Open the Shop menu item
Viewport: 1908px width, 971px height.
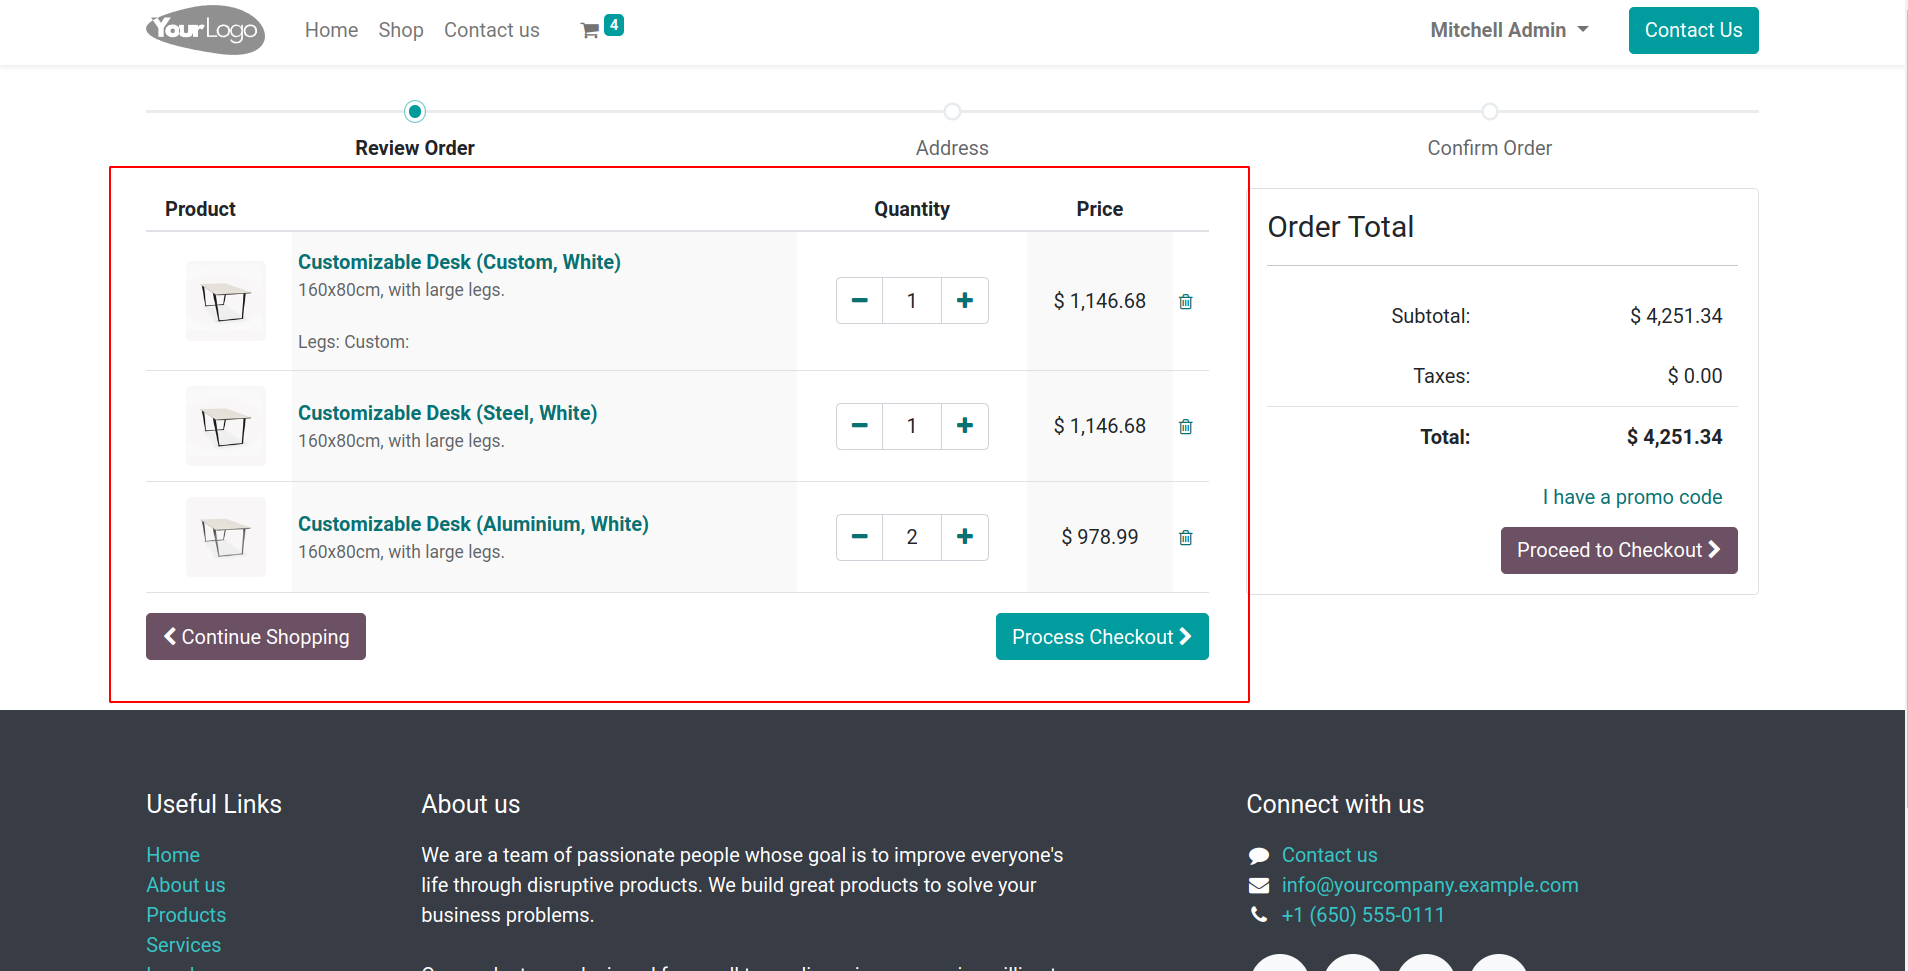click(x=400, y=30)
